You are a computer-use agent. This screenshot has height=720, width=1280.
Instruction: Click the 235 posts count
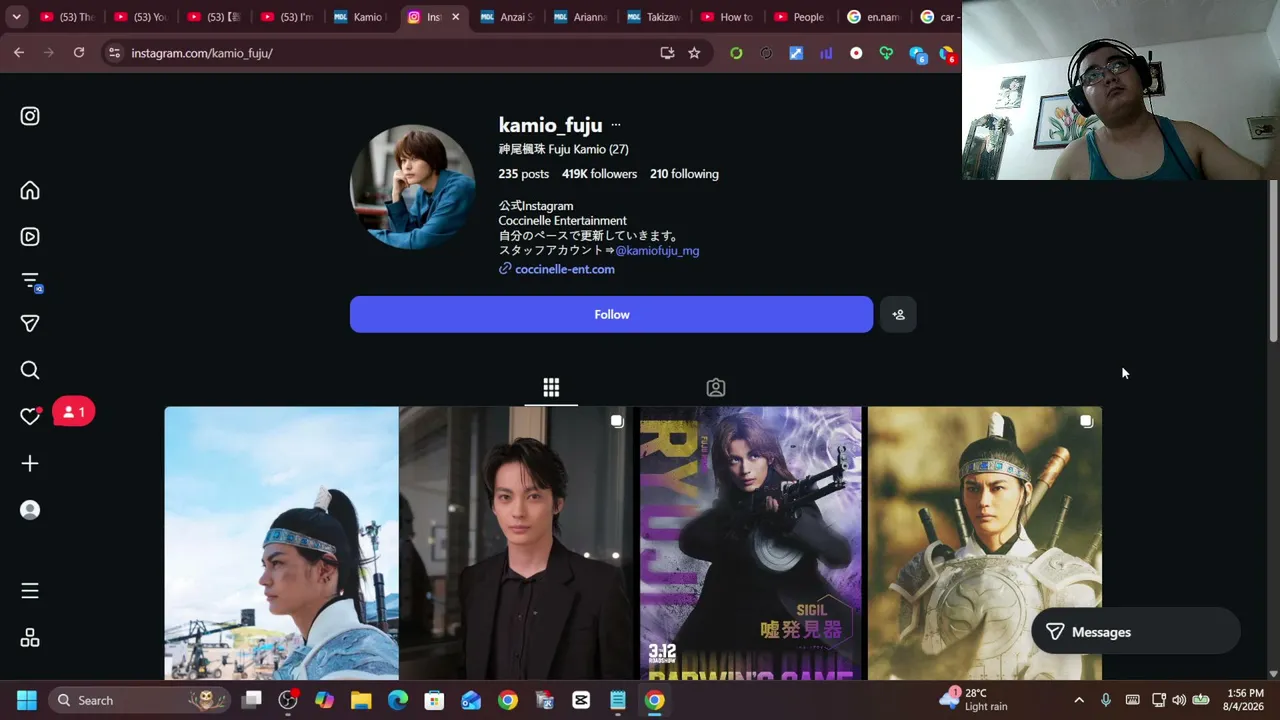[524, 174]
